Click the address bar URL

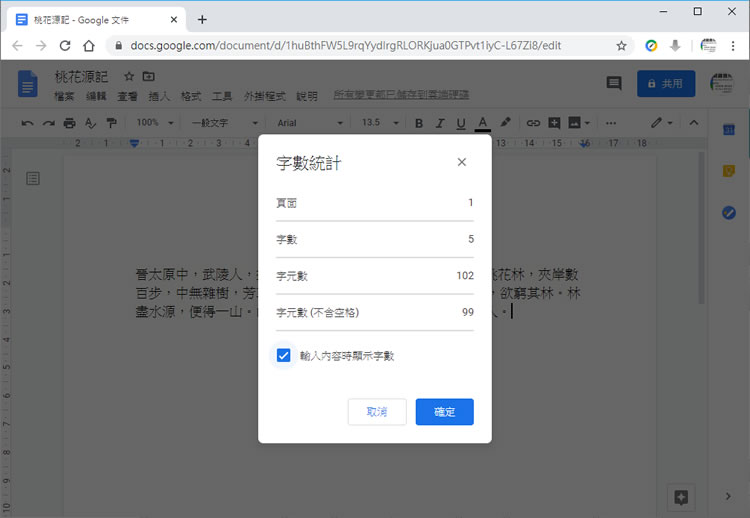point(345,46)
